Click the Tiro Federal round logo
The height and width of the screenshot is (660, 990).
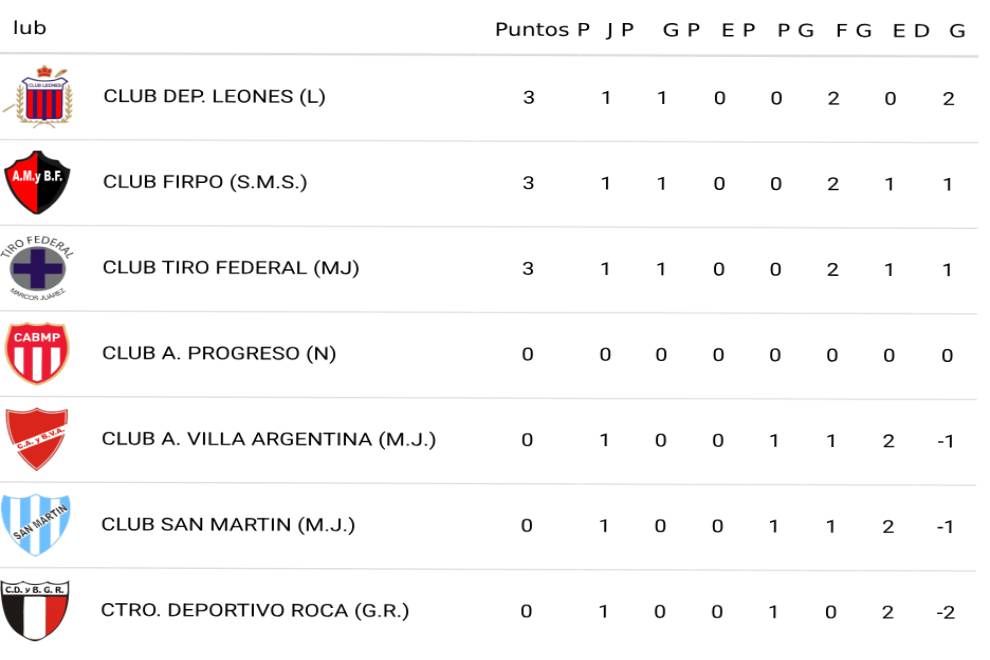click(x=37, y=268)
